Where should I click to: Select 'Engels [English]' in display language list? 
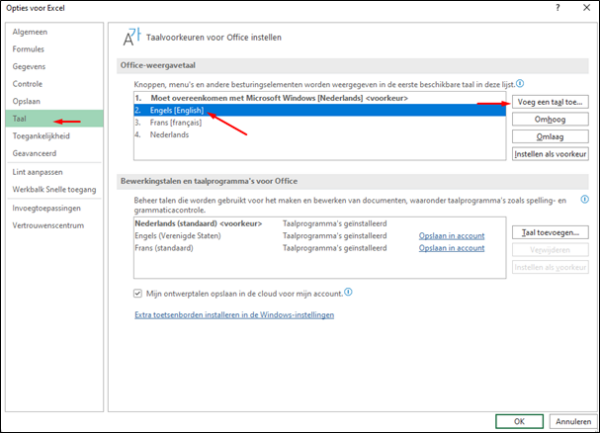pyautogui.click(x=175, y=110)
